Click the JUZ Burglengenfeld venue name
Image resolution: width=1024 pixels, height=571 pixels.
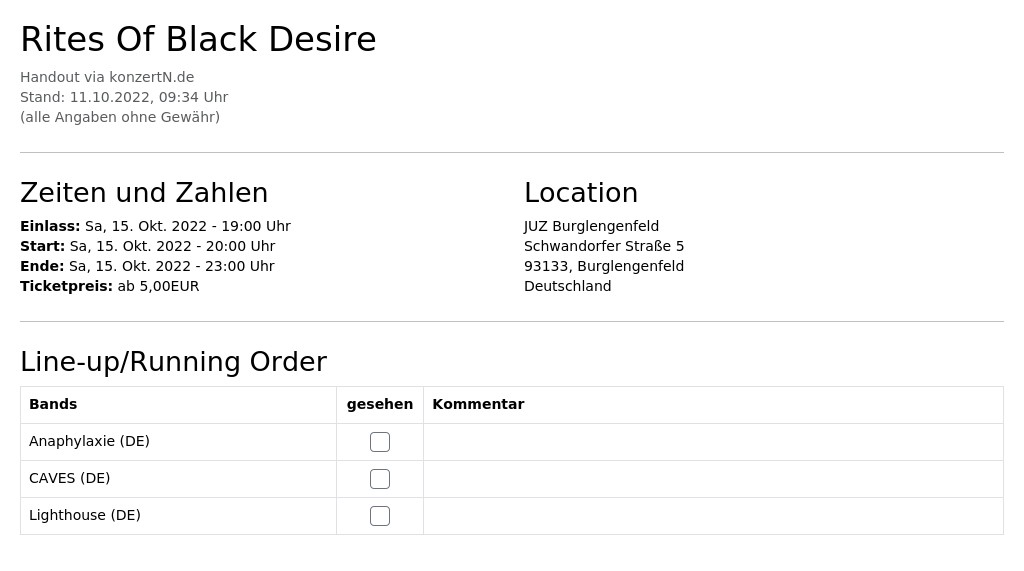[591, 226]
